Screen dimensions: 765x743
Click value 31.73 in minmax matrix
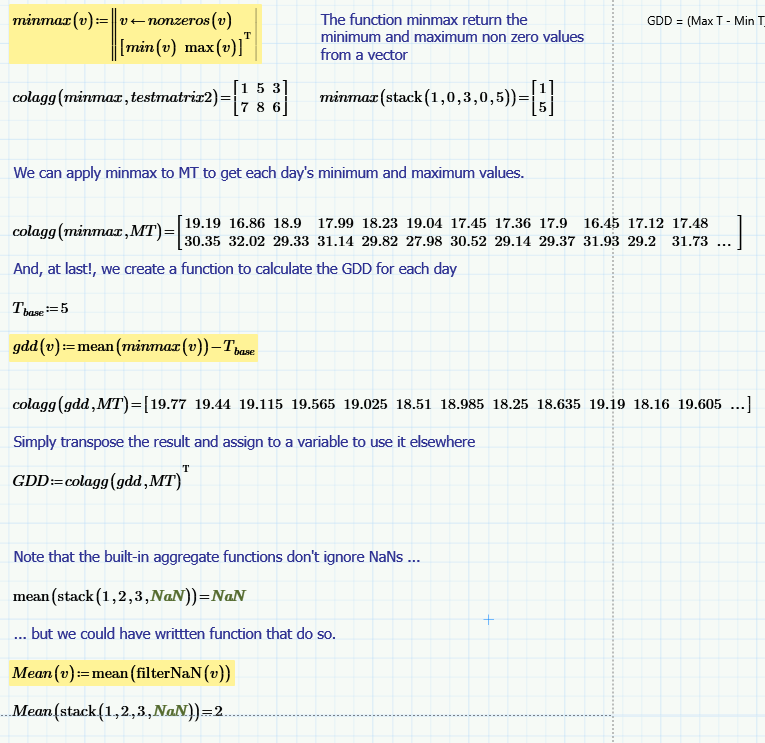[689, 241]
